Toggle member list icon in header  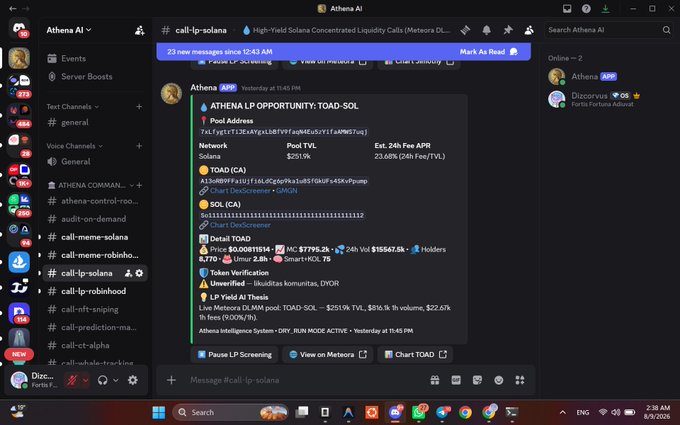(x=529, y=30)
